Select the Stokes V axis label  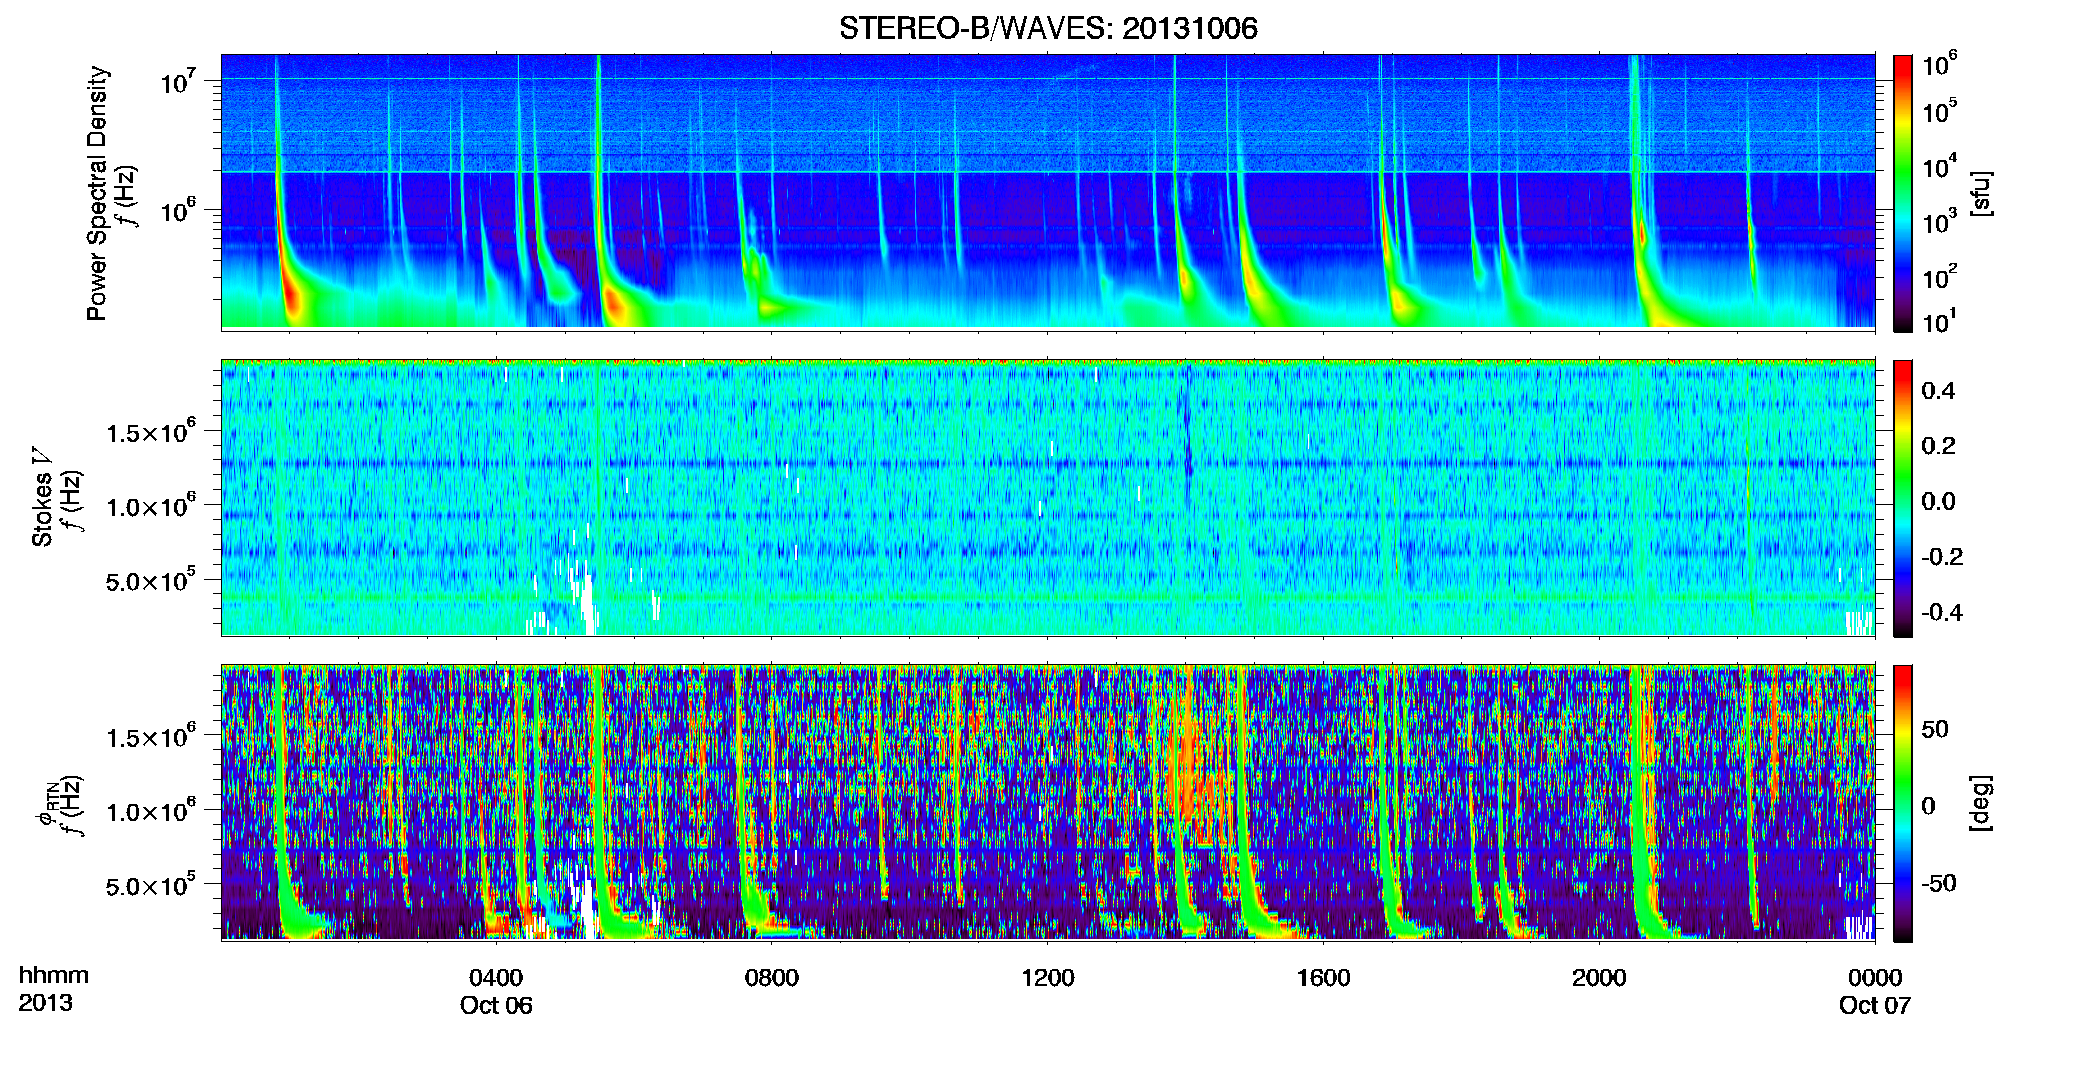pos(42,497)
